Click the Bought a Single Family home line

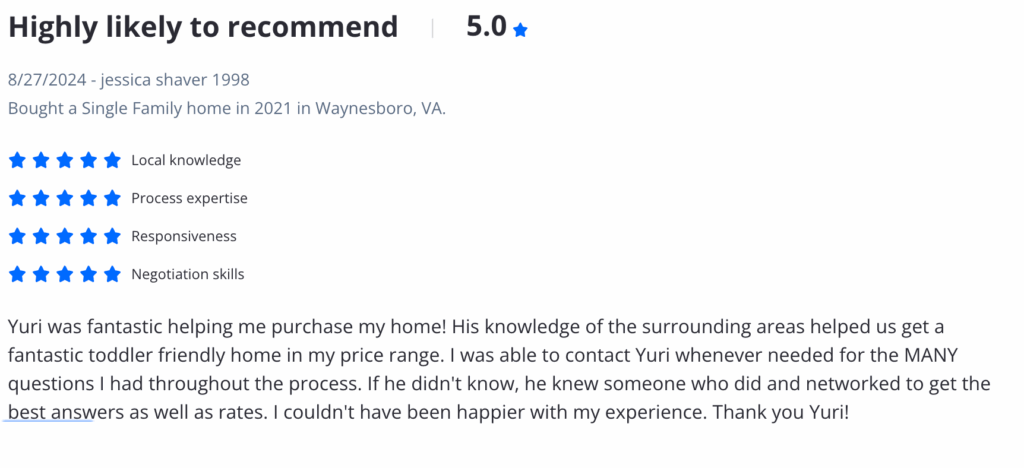[x=227, y=108]
